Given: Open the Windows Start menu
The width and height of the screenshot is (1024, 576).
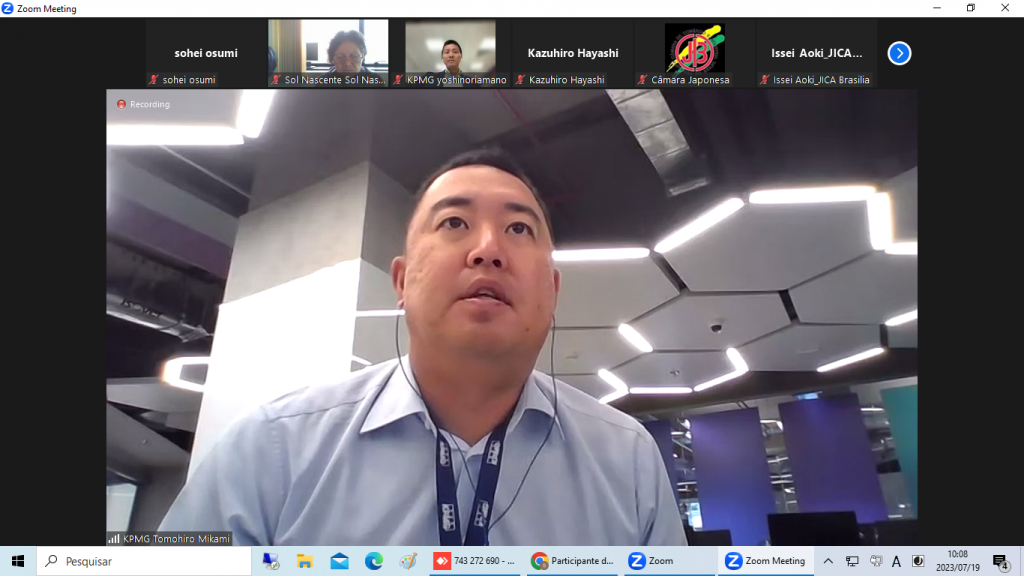Looking at the screenshot, I should point(17,561).
